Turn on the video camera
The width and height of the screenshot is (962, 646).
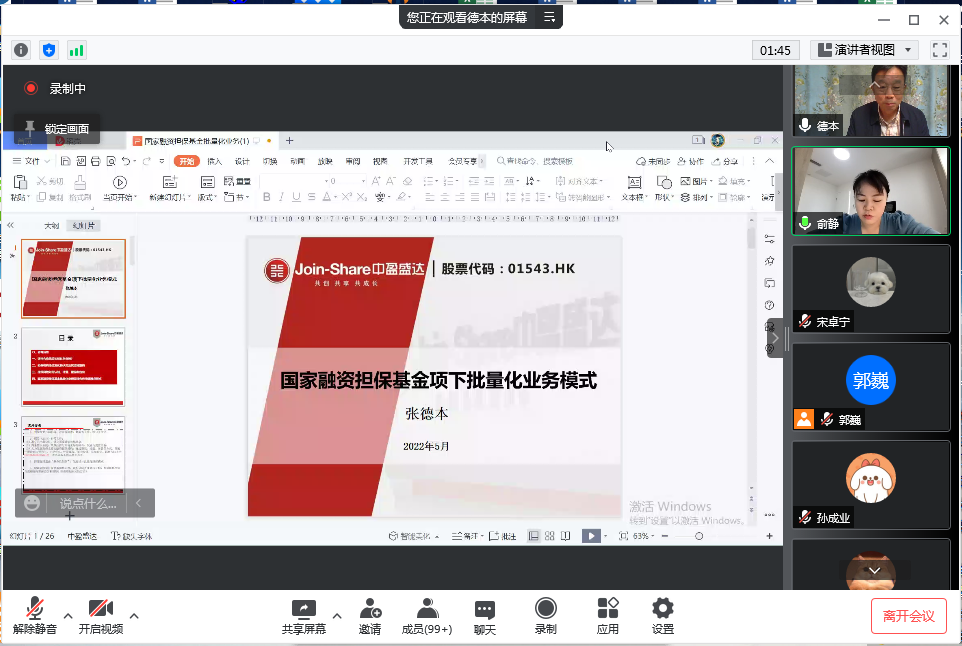pyautogui.click(x=100, y=609)
